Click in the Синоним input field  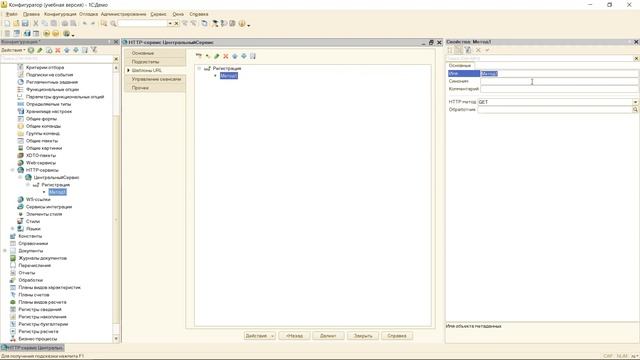559,81
